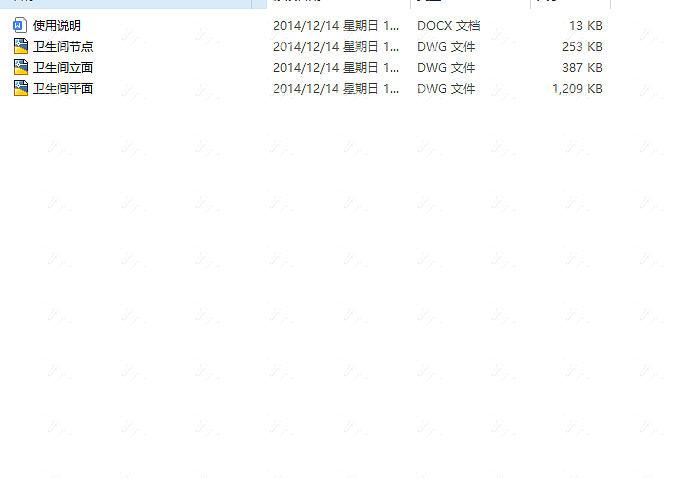Select the DWG icon beside 卫生间节点
The image size is (696, 478).
click(20, 46)
